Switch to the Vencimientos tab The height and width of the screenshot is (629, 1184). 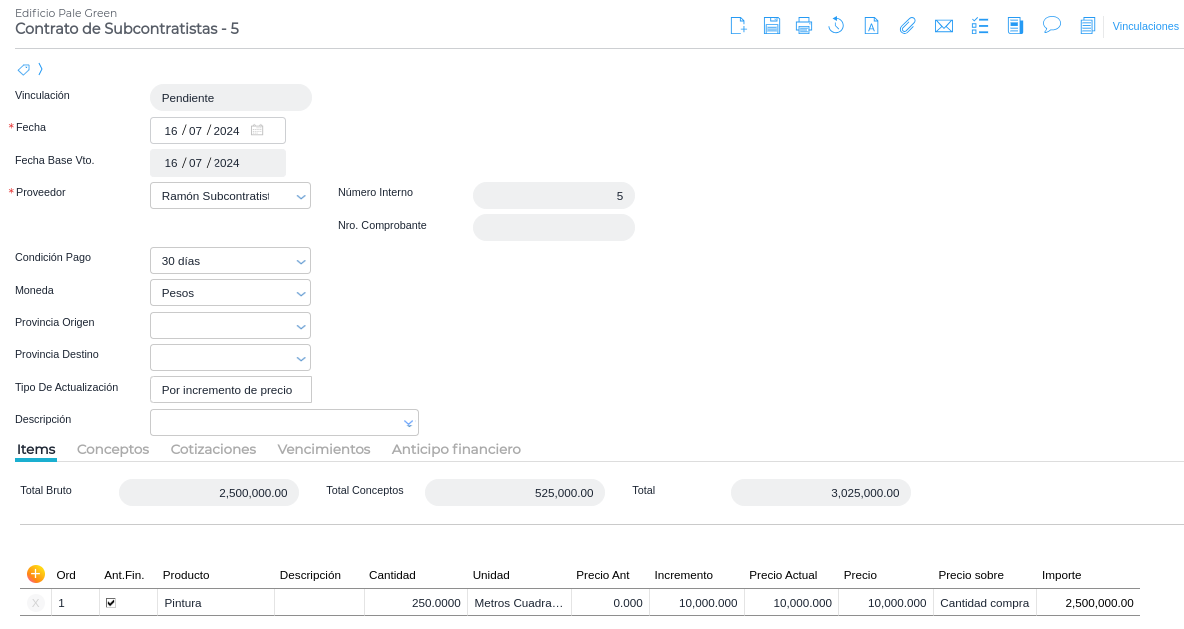point(324,450)
